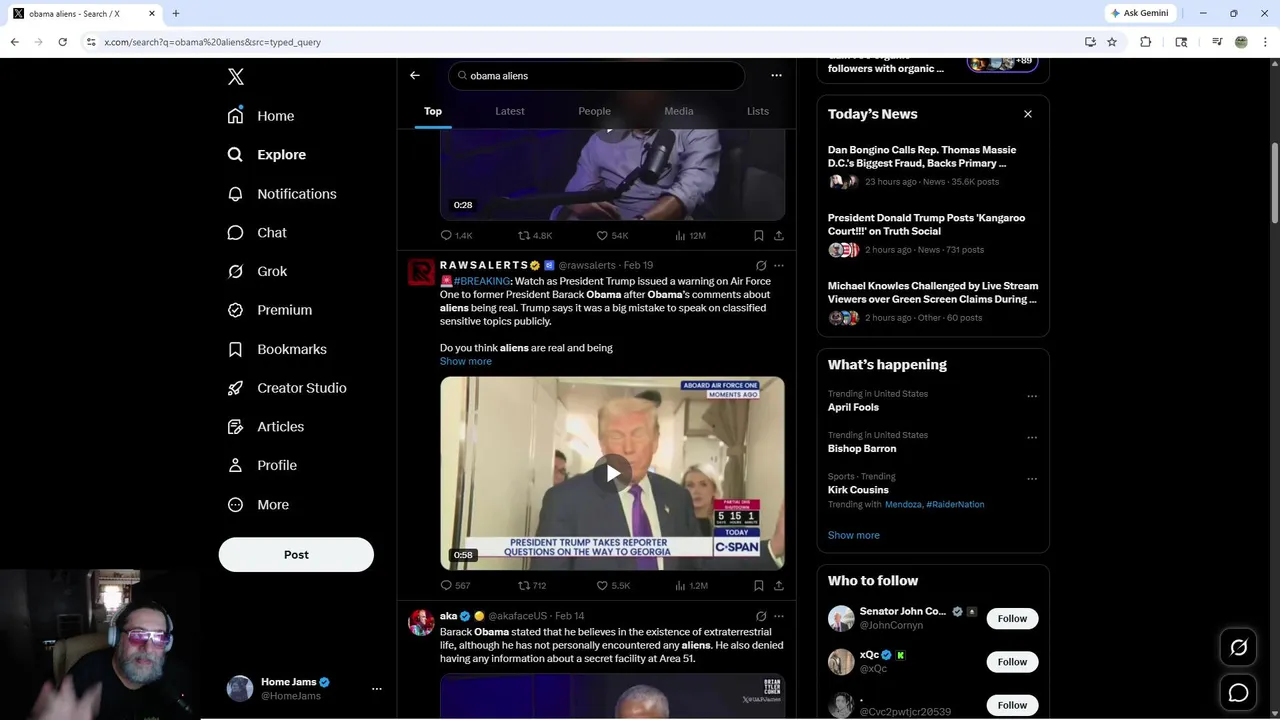The image size is (1280, 720).
Task: Open options for Bishop Barron trend
Action: pyautogui.click(x=1032, y=437)
